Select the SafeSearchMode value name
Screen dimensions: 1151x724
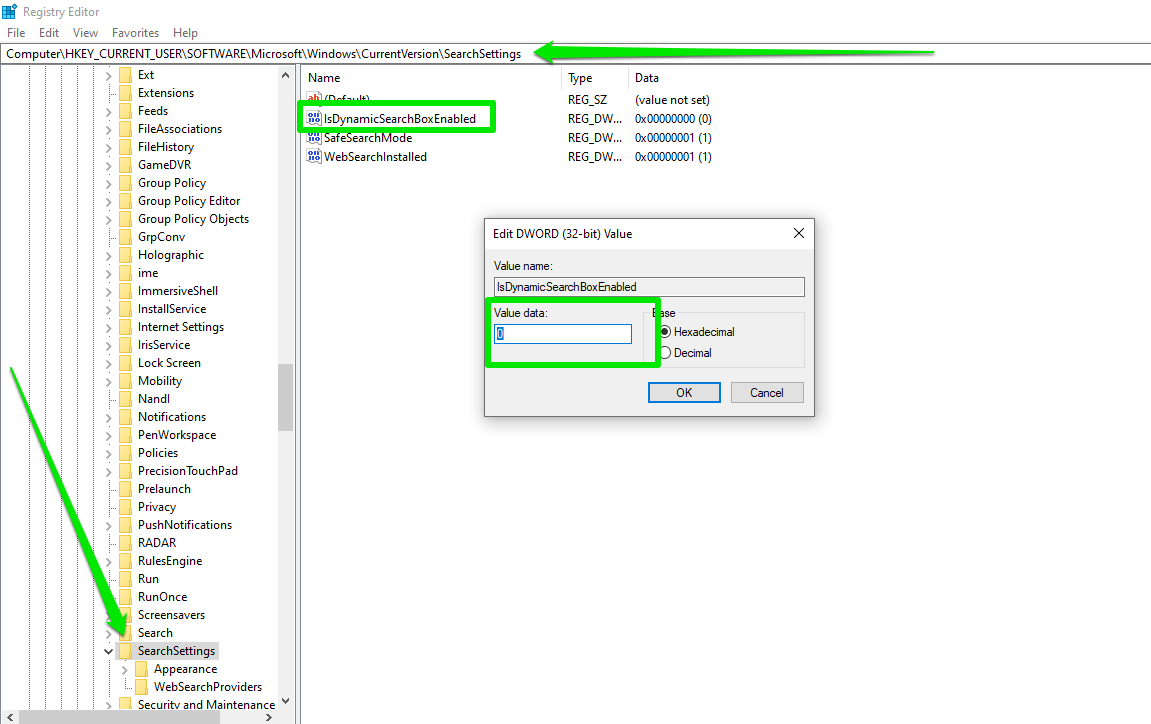pyautogui.click(x=368, y=137)
